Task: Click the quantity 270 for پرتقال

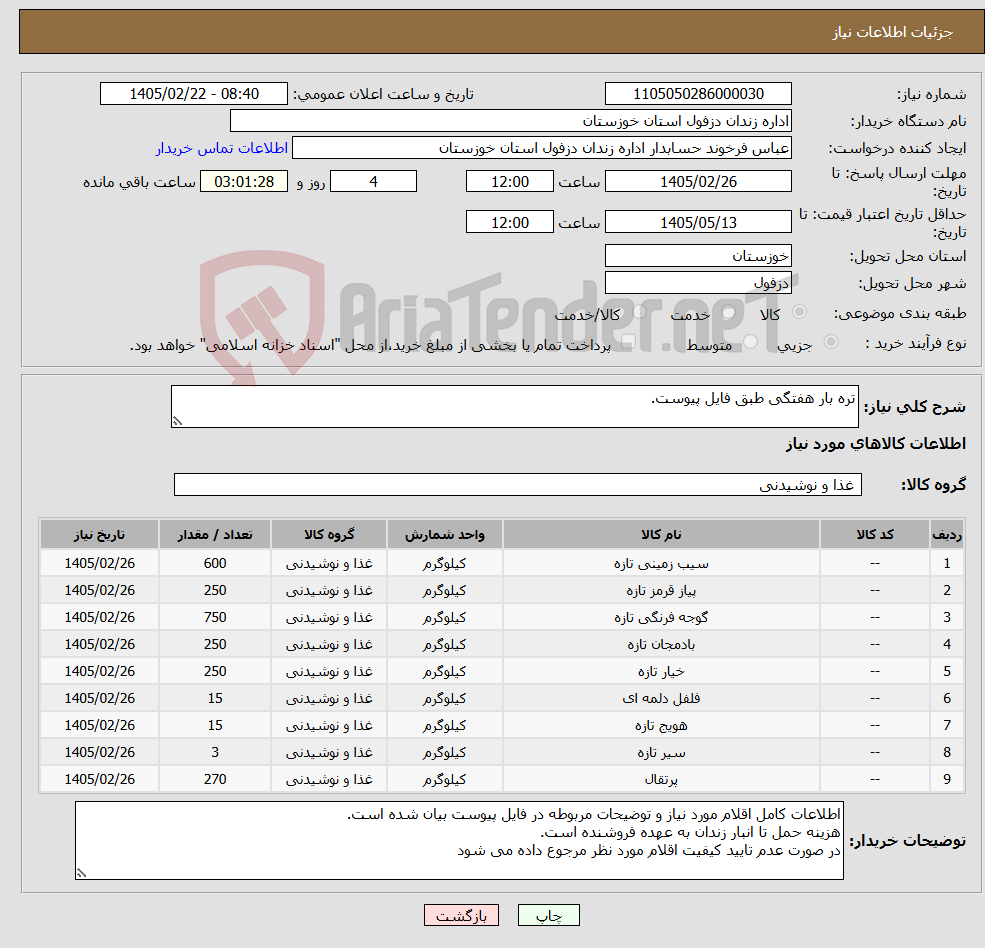Action: point(215,780)
